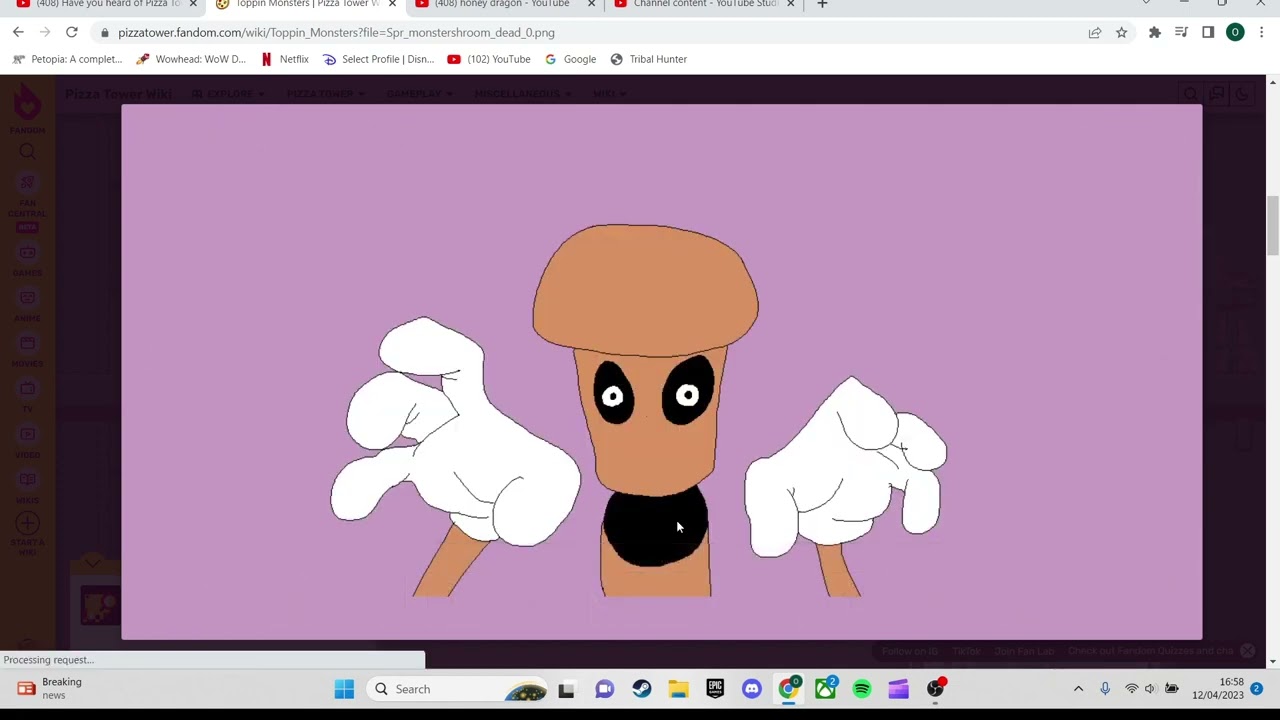View site information lock icon
1280x720 pixels.
pyautogui.click(x=104, y=32)
